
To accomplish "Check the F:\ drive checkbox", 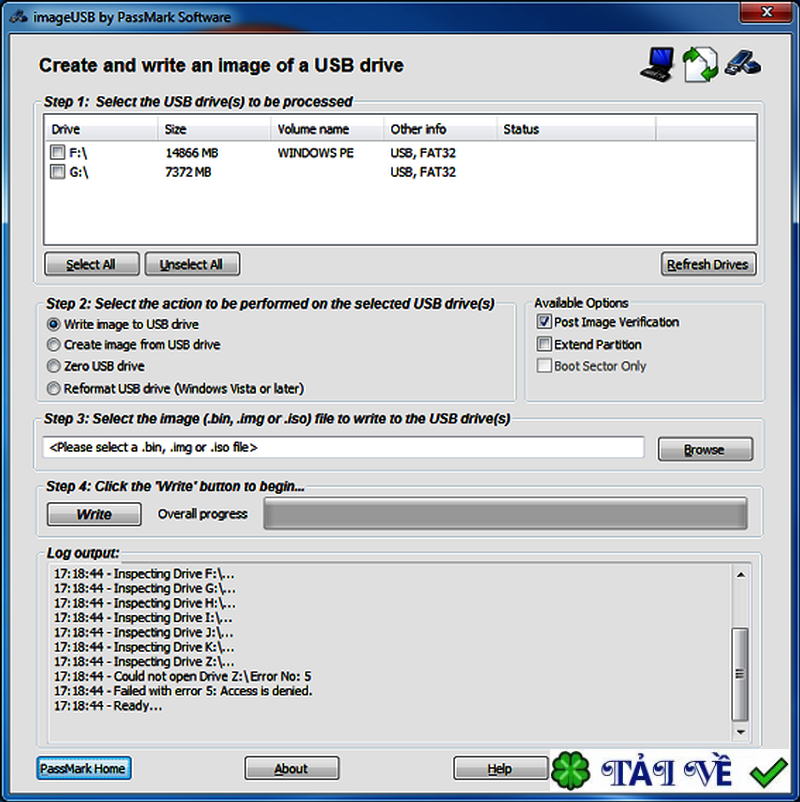I will tap(57, 152).
